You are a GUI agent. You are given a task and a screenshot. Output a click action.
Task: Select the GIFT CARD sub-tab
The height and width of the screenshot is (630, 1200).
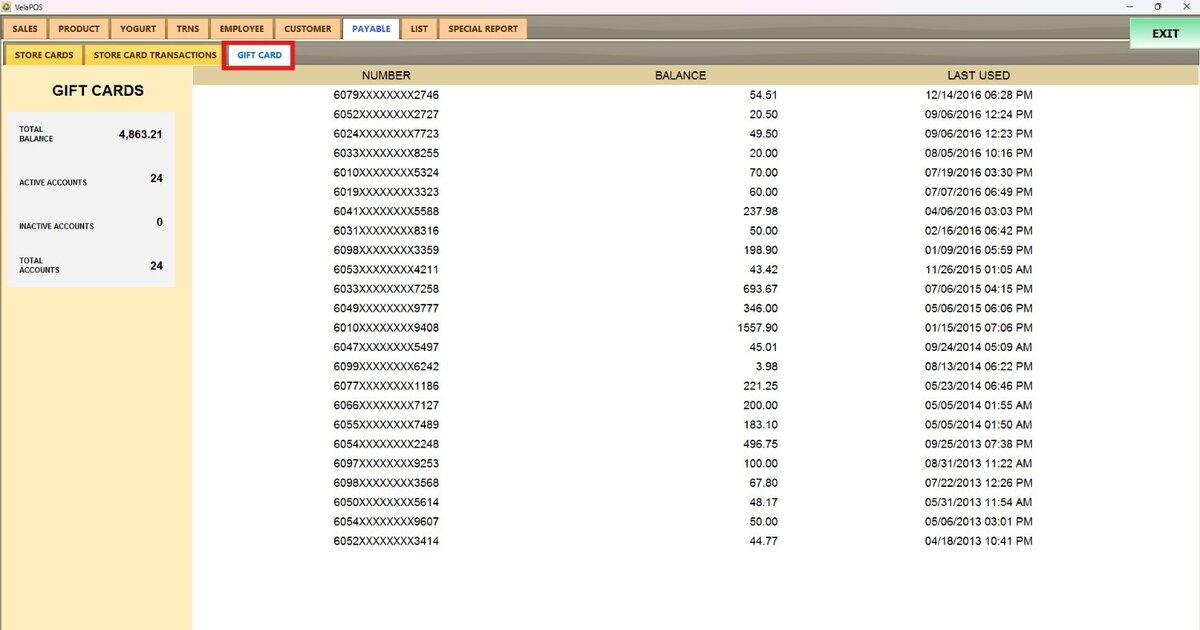(259, 55)
